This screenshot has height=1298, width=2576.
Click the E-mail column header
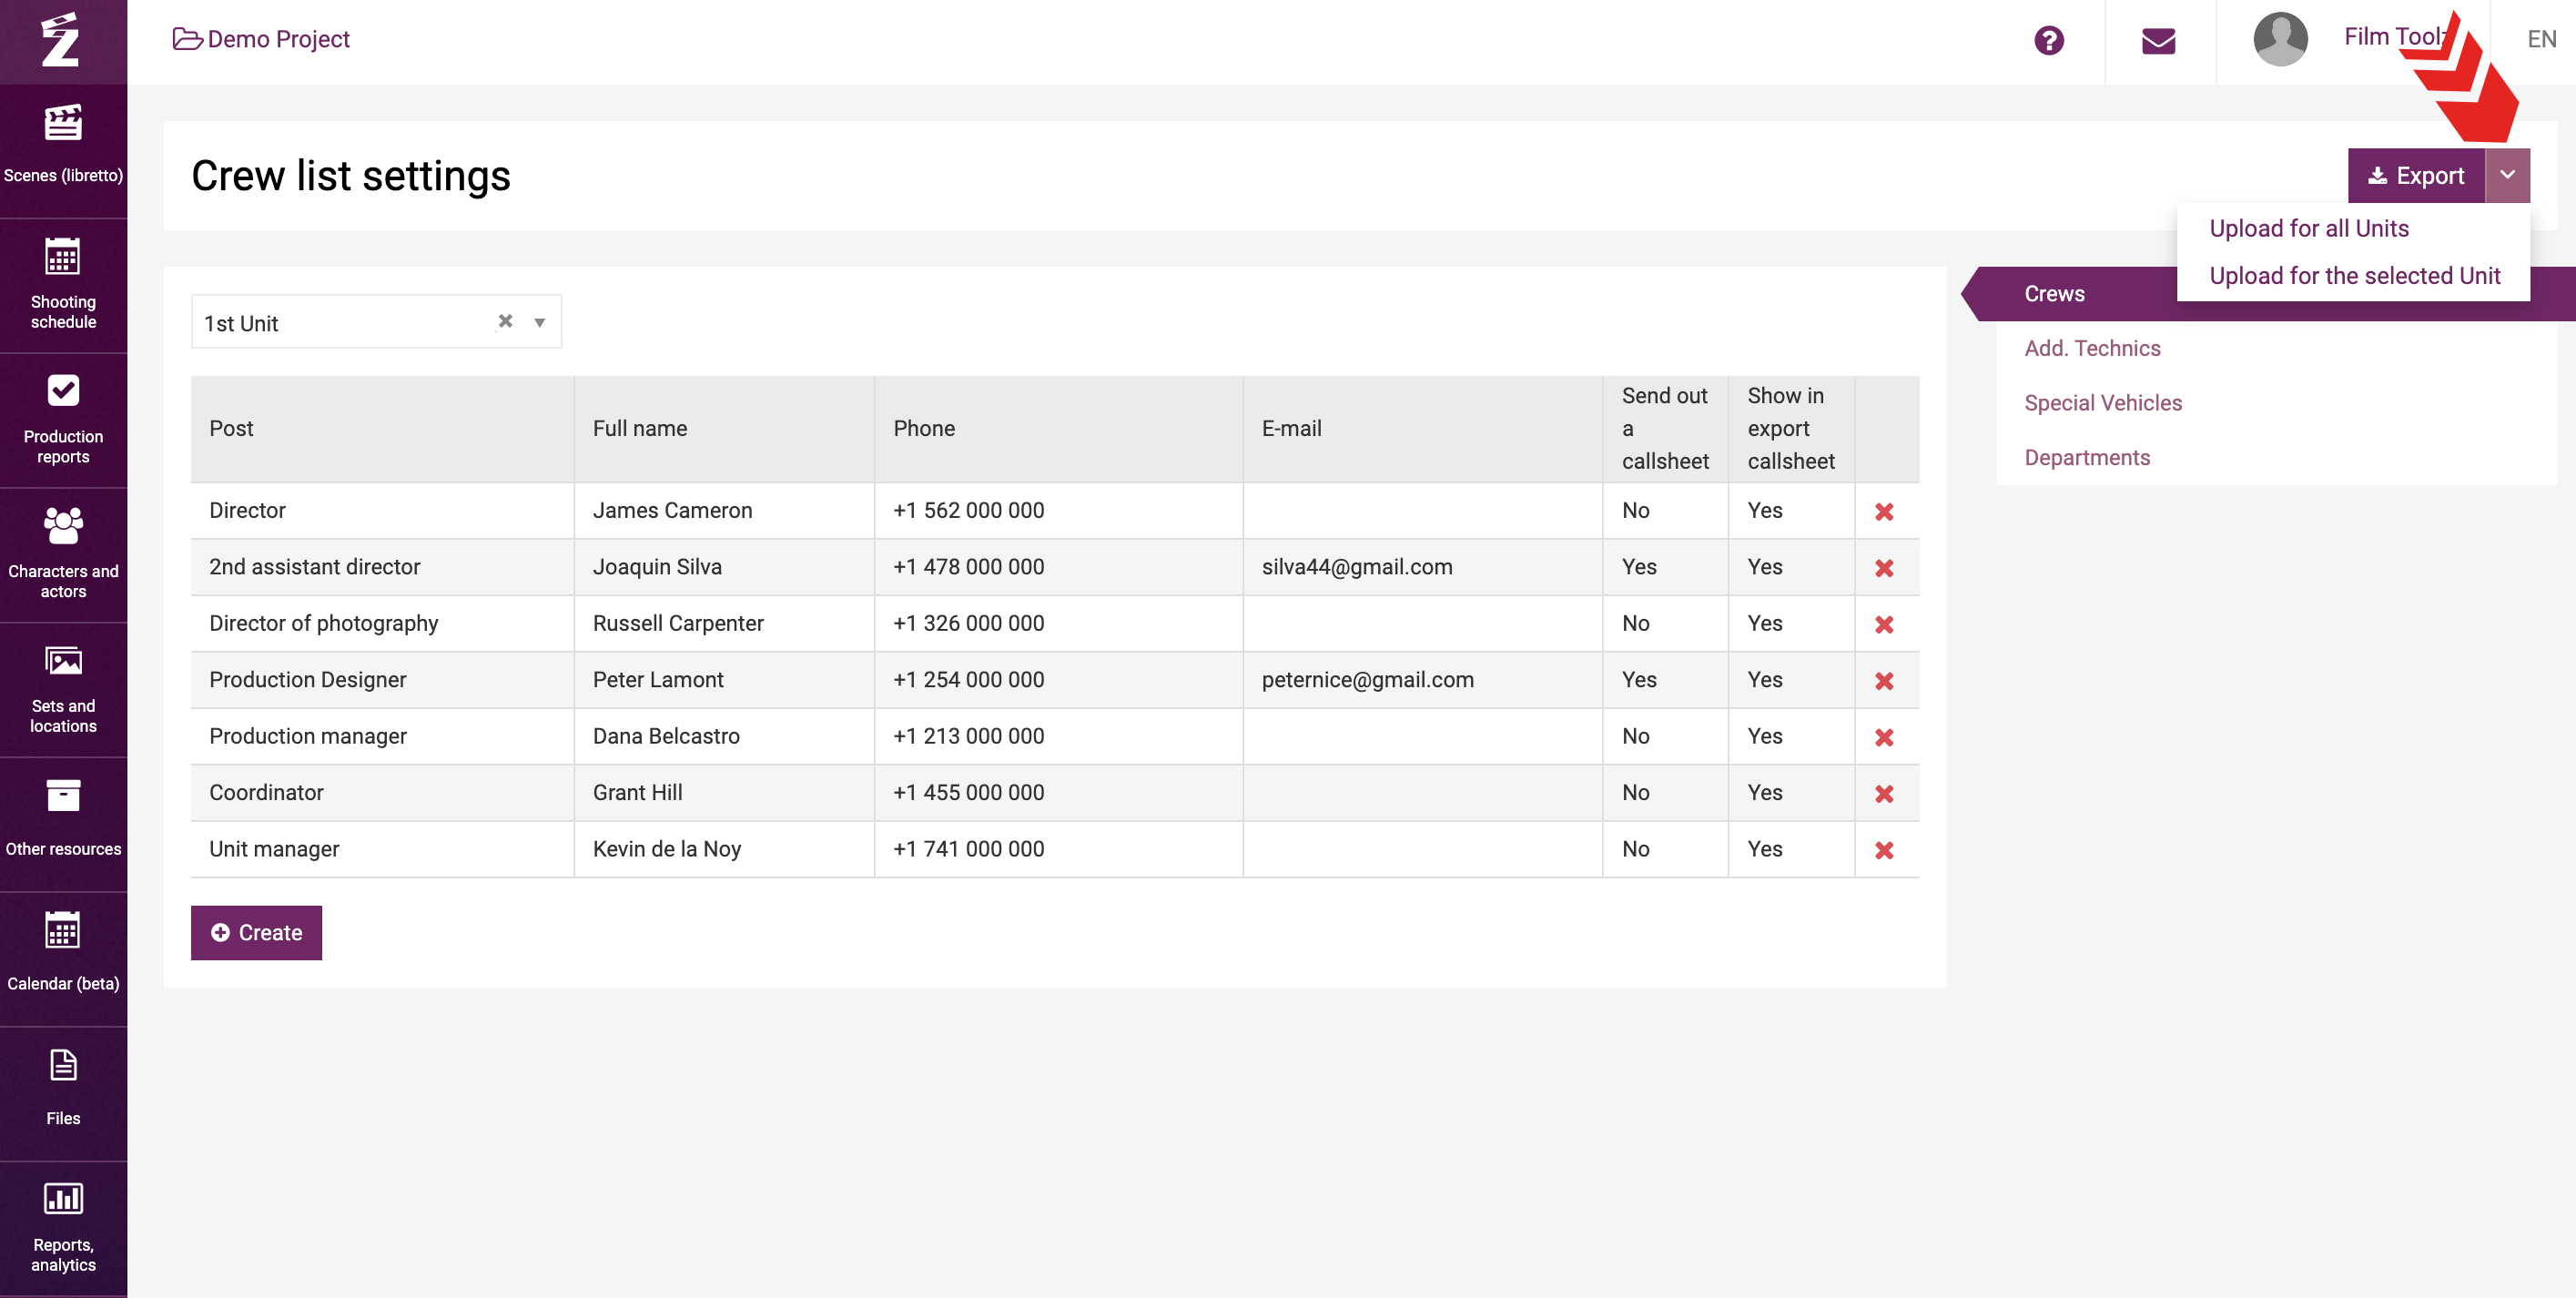point(1423,429)
